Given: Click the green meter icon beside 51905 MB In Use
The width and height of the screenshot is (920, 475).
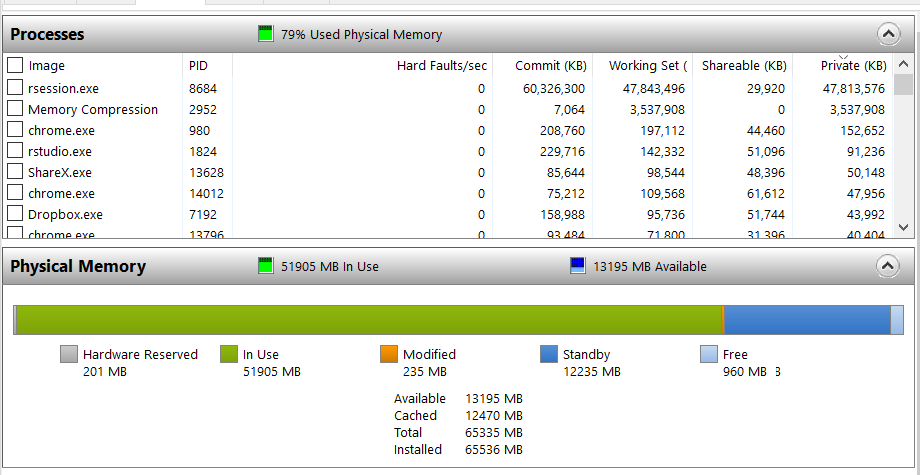Looking at the screenshot, I should pos(265,266).
